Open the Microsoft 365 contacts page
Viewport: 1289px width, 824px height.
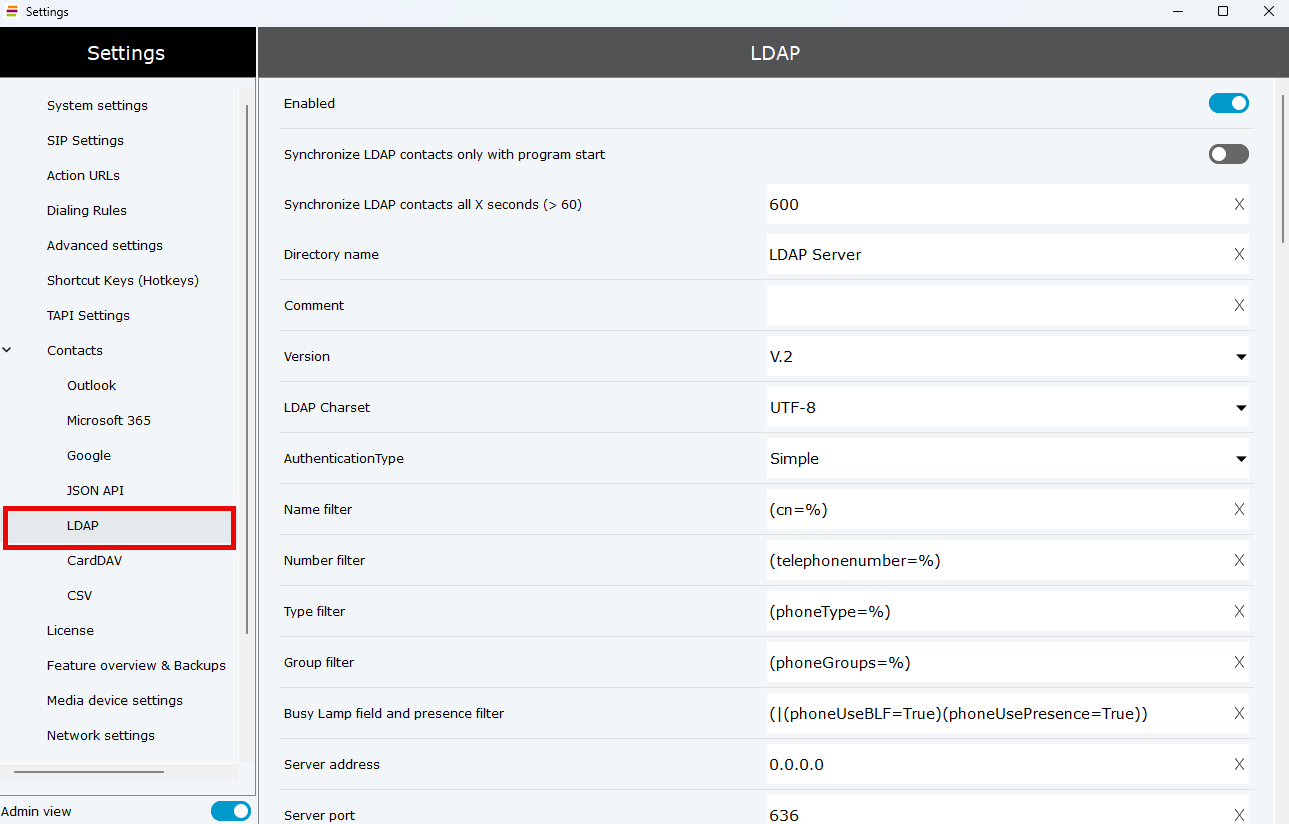[x=108, y=420]
